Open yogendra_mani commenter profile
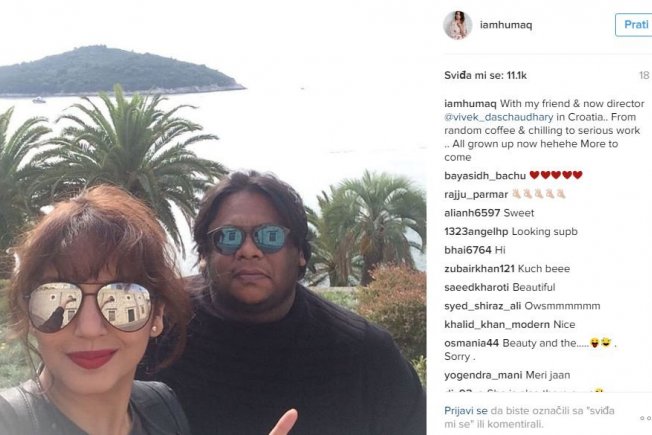 click(x=483, y=375)
